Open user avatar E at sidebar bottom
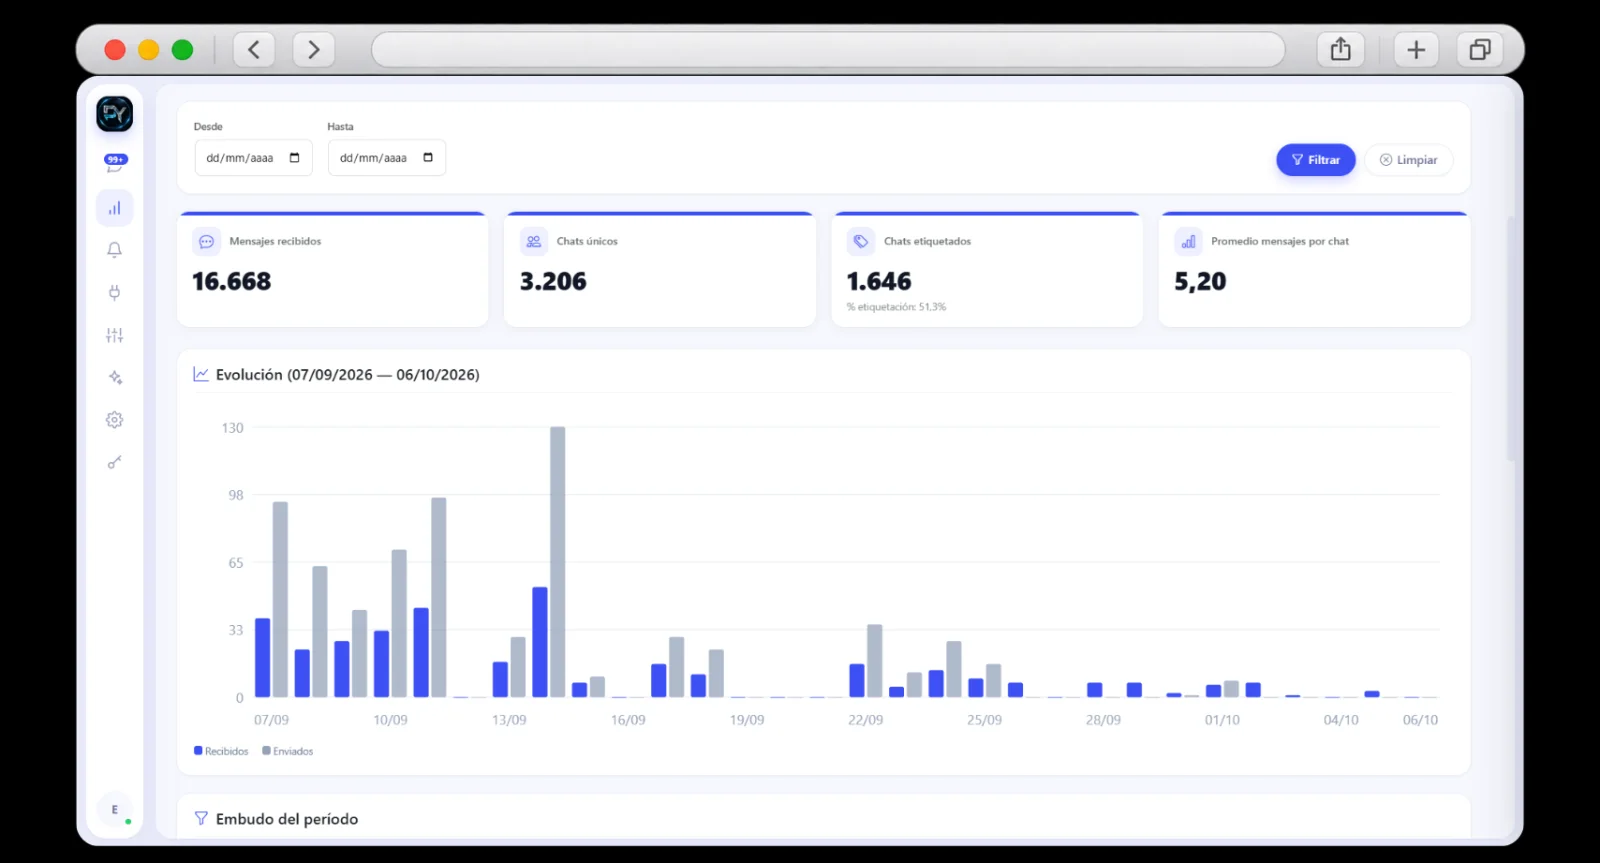The height and width of the screenshot is (863, 1600). point(115,810)
